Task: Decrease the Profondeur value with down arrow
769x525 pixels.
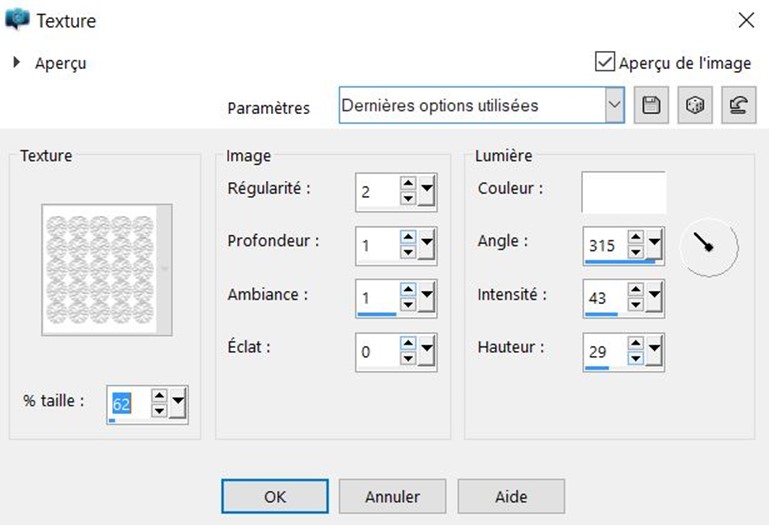Action: (x=407, y=251)
